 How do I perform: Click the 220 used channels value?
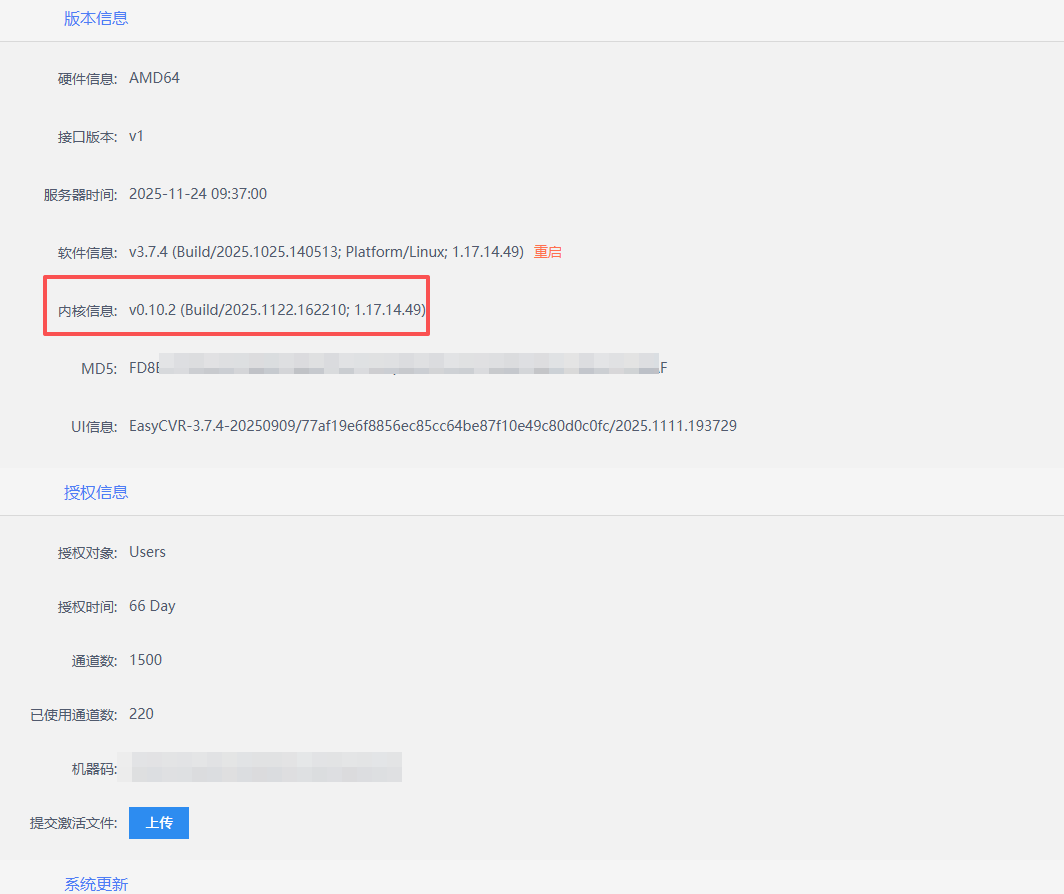tap(141, 714)
